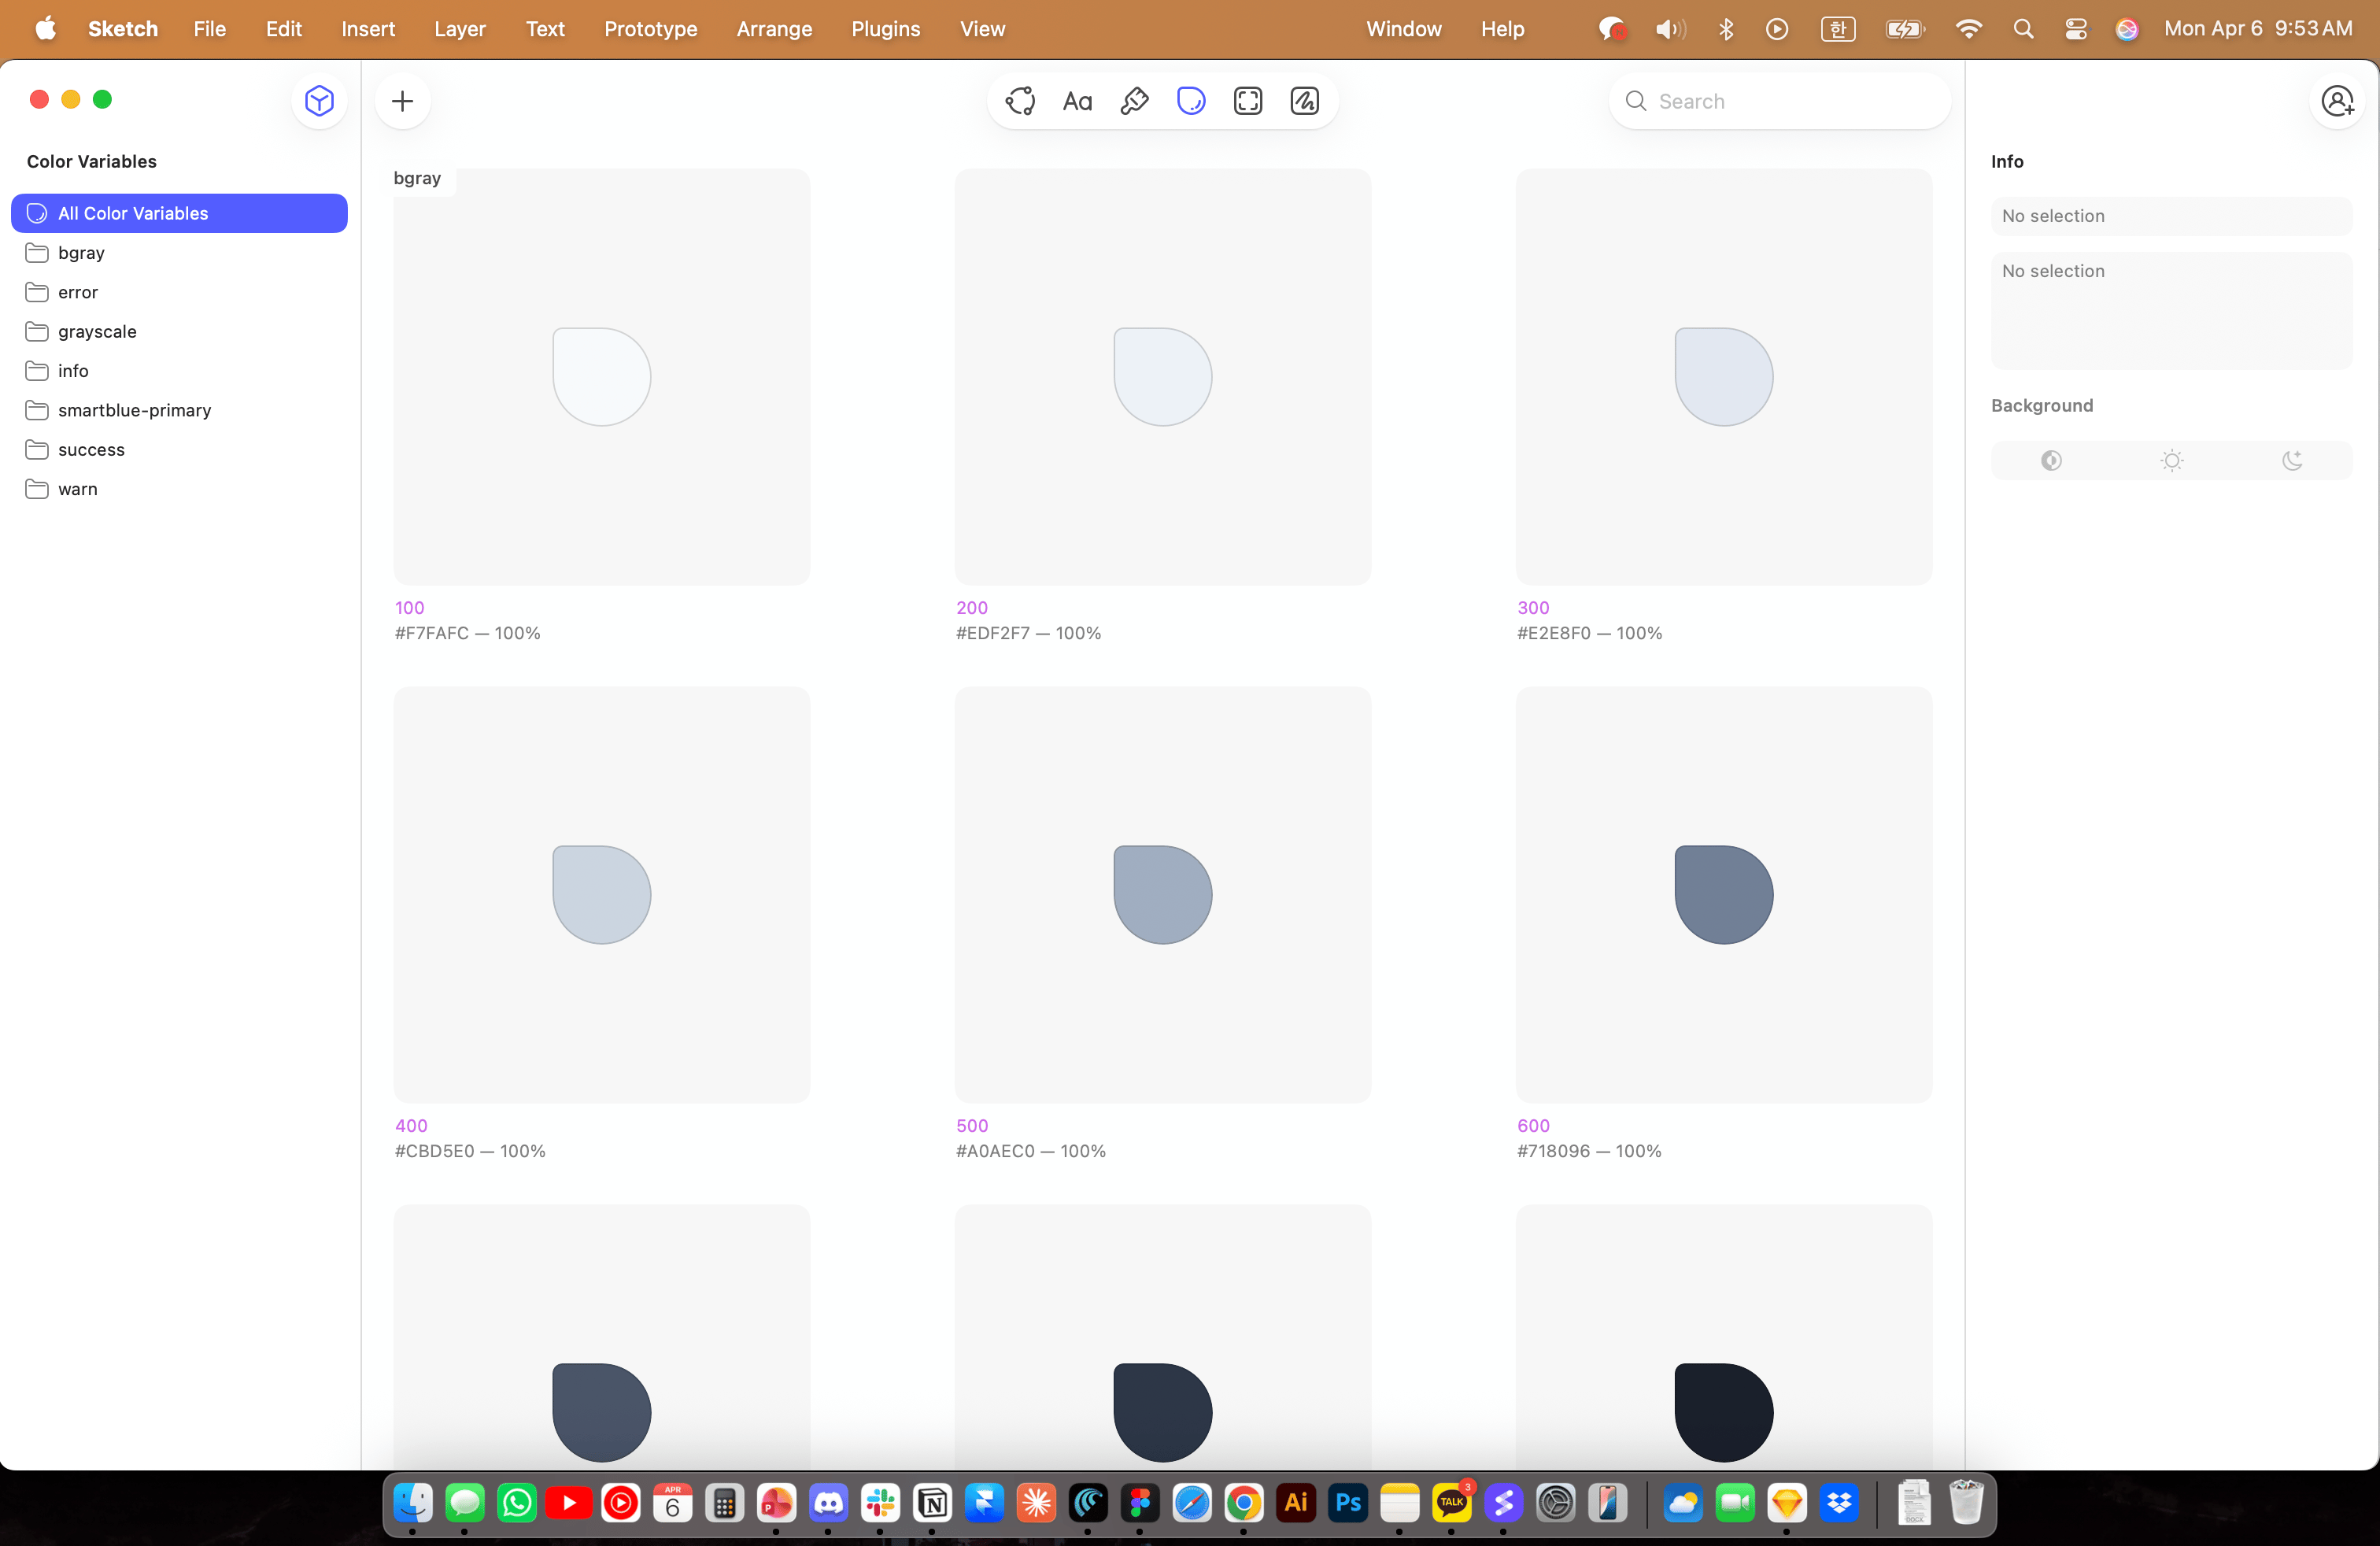The height and width of the screenshot is (1546, 2380).
Task: Open the Symbols components view icon
Action: (1020, 101)
